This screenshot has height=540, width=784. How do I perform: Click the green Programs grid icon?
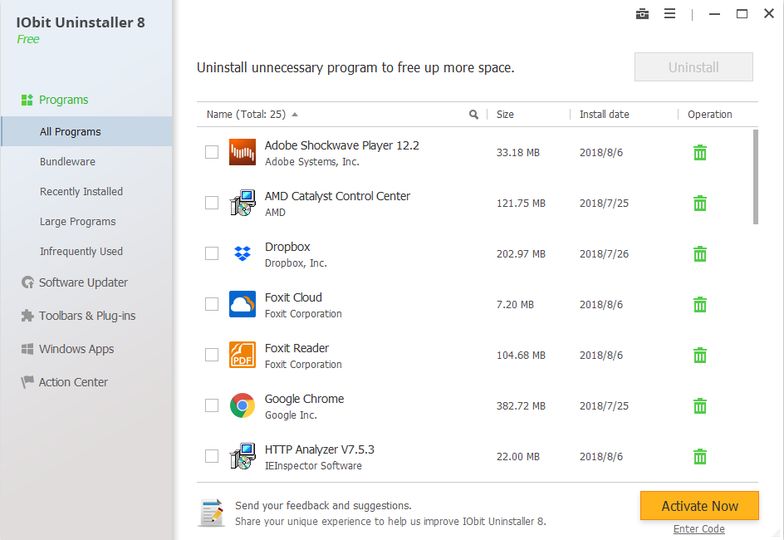(27, 100)
